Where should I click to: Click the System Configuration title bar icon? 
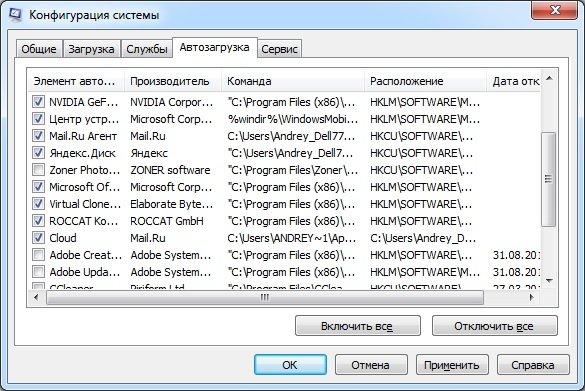(x=15, y=15)
